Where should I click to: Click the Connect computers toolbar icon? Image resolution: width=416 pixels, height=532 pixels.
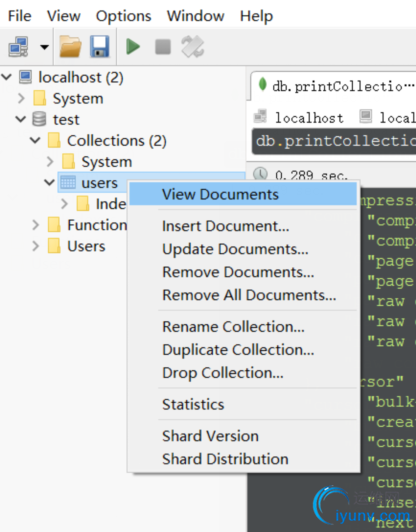coord(18,46)
